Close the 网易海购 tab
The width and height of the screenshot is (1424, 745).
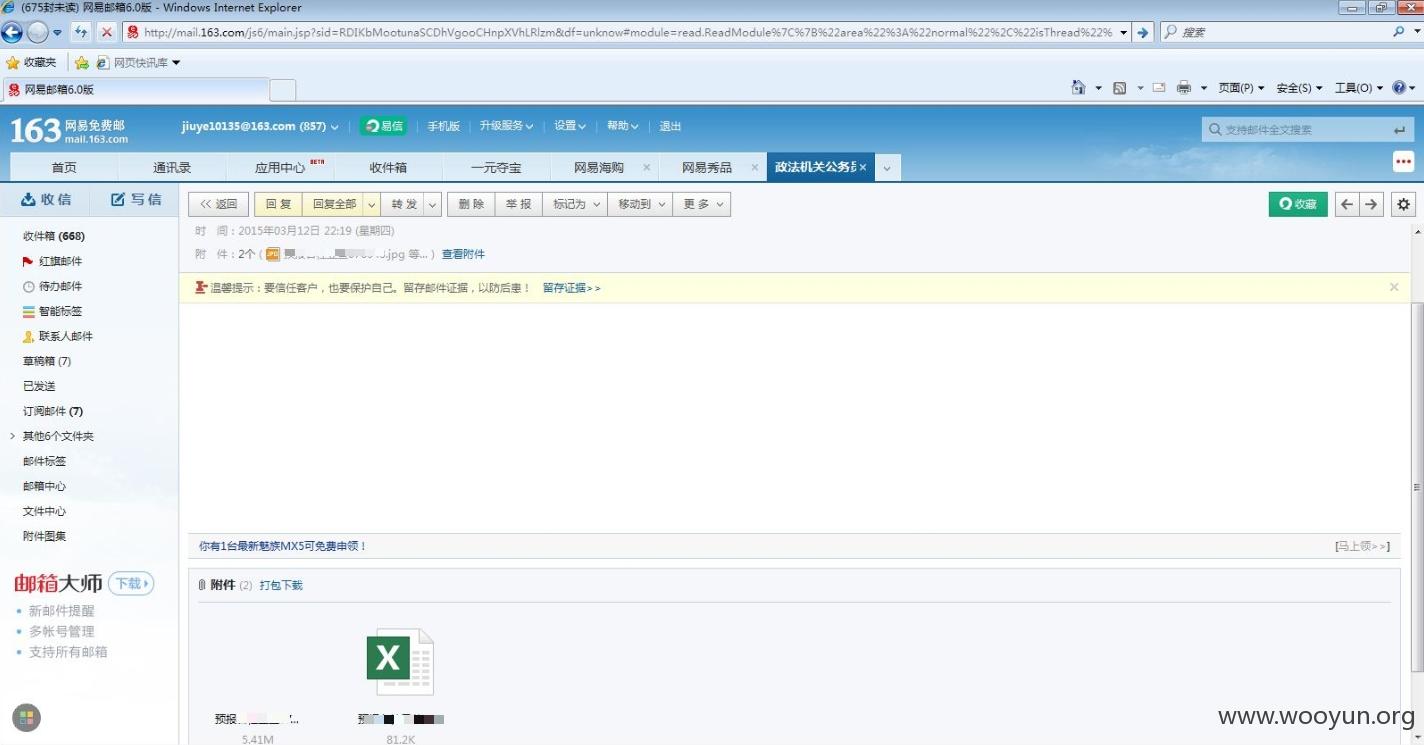pyautogui.click(x=646, y=167)
